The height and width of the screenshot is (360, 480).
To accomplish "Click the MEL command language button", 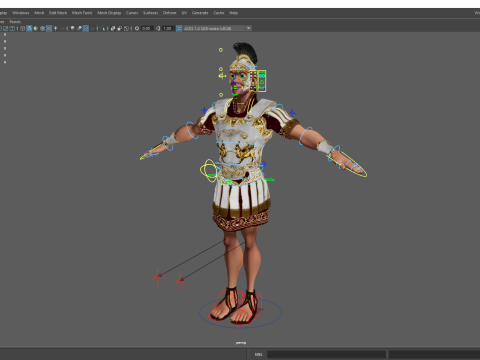I will click(x=258, y=354).
